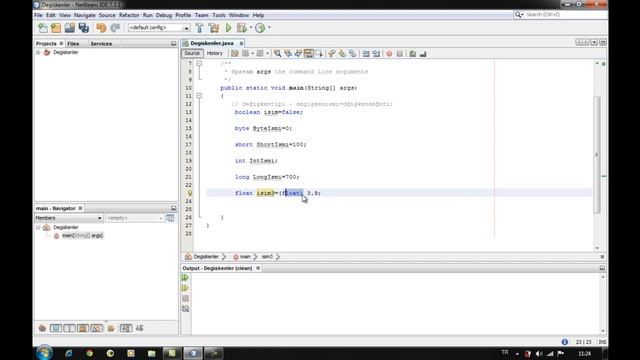Toggle Show Inner Classes filter in Navigator
This screenshot has width=640, height=360.
tap(97, 328)
